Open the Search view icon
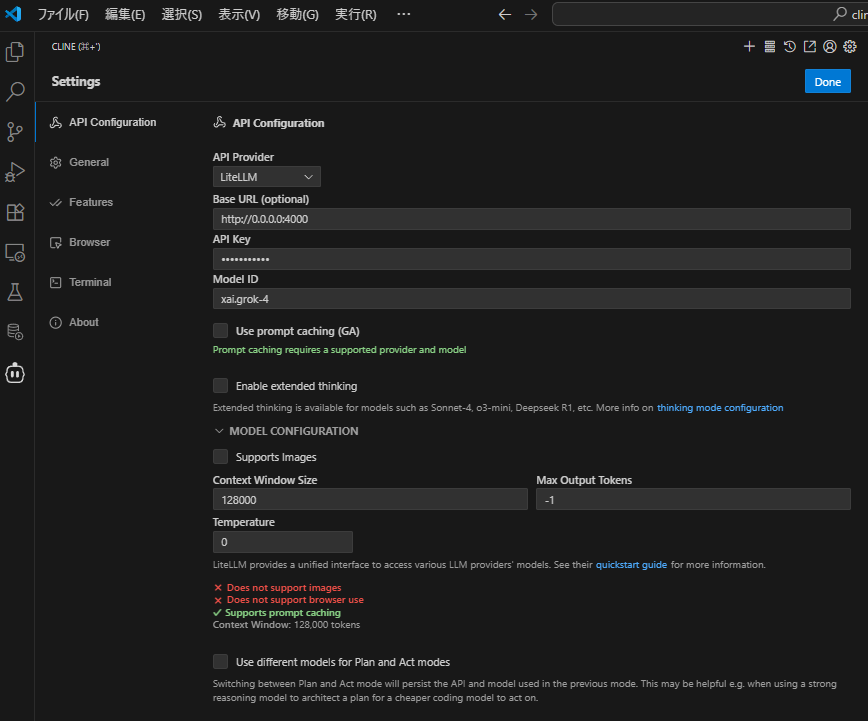The height and width of the screenshot is (721, 868). coord(15,91)
